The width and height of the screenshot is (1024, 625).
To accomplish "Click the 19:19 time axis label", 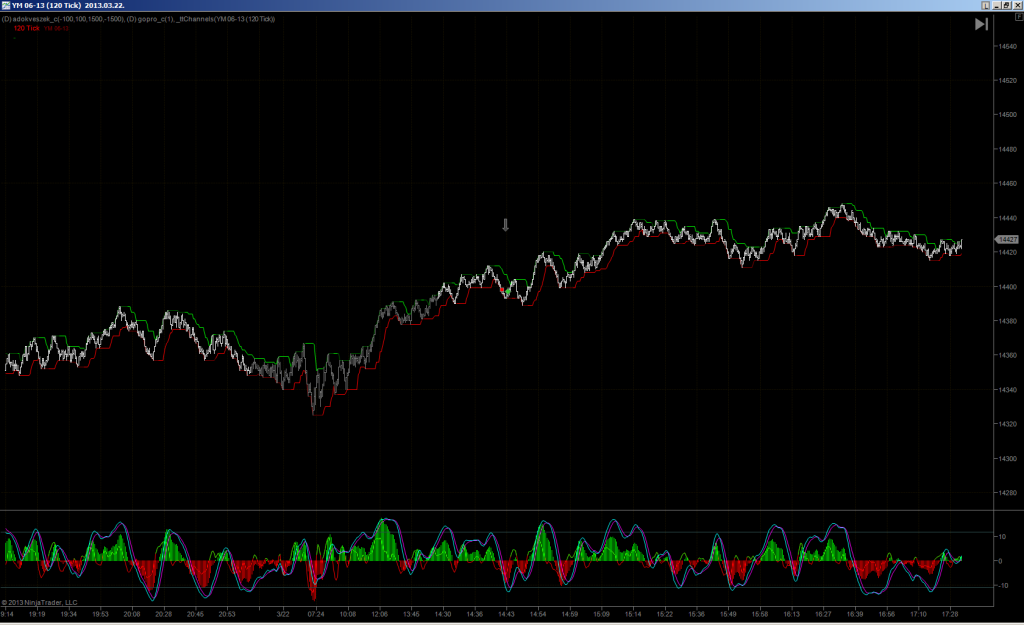I will pos(37,614).
